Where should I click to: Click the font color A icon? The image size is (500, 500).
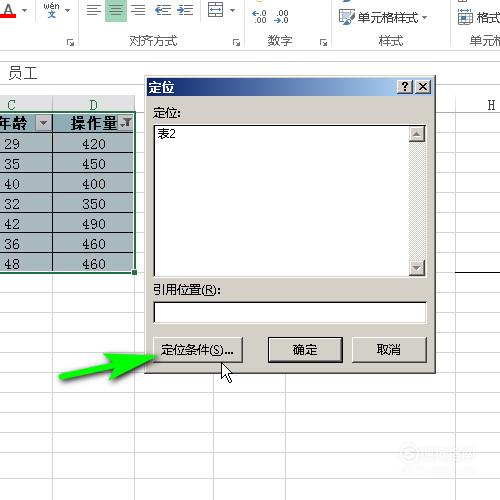point(8,10)
